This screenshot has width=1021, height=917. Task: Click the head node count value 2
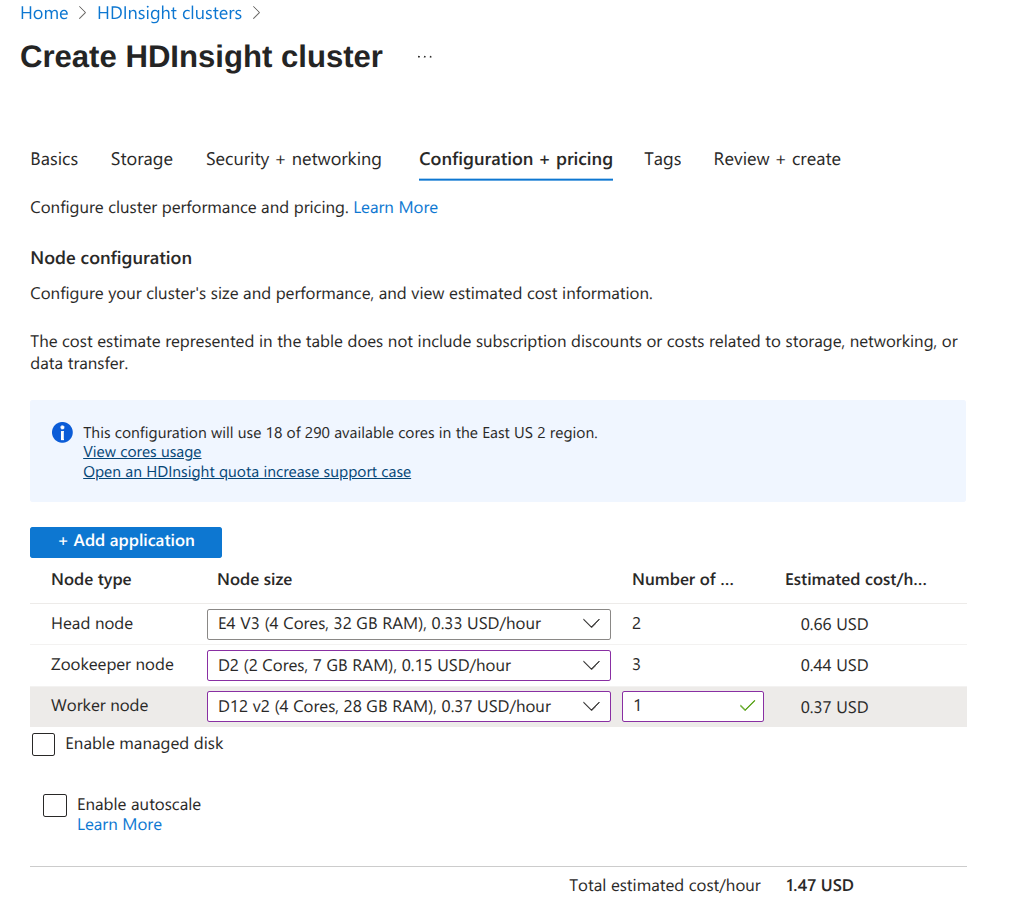tap(636, 624)
